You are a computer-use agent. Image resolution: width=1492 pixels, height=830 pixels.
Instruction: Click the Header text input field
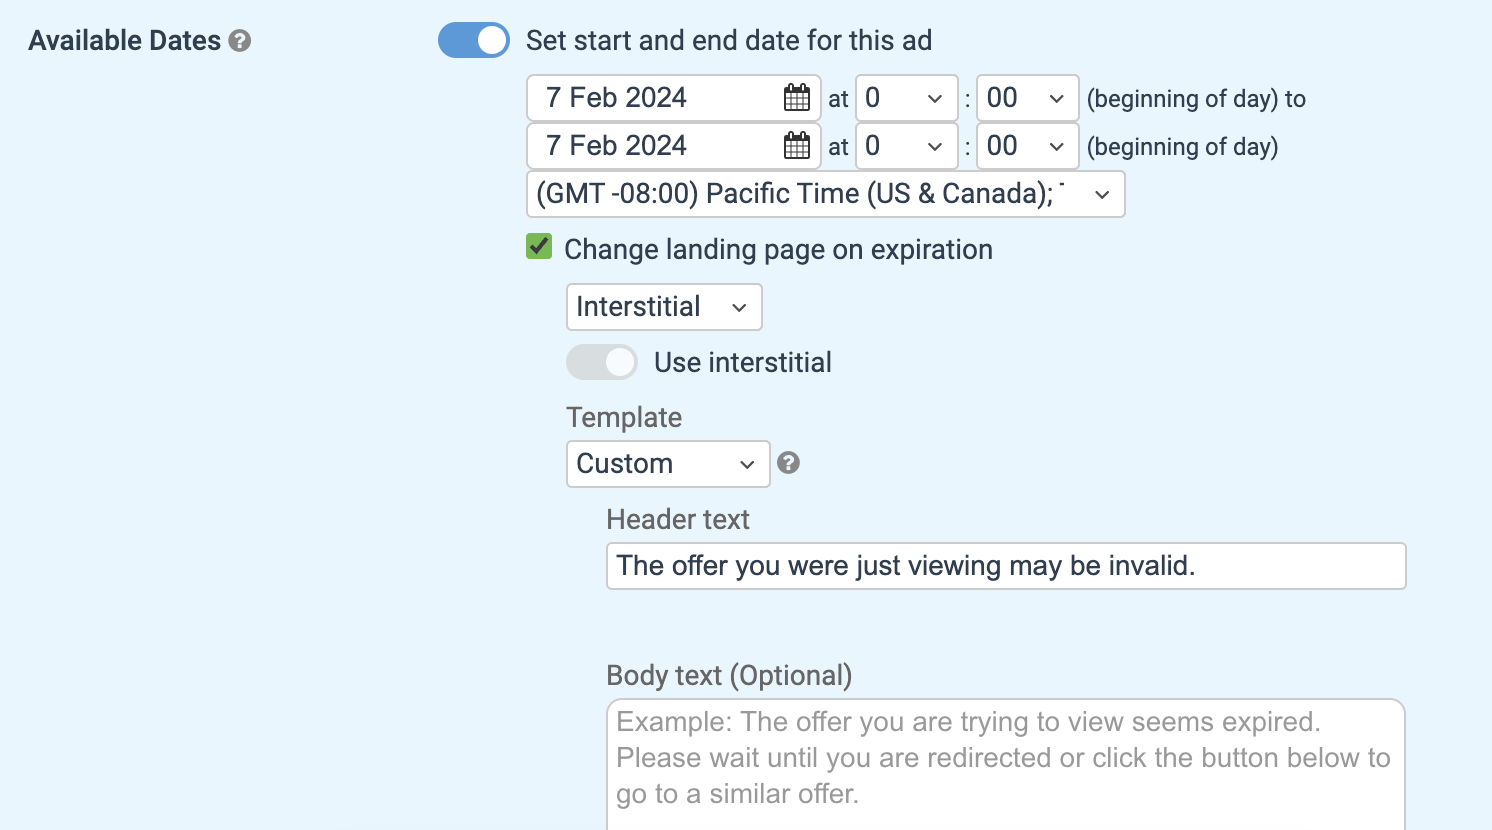coord(1006,566)
